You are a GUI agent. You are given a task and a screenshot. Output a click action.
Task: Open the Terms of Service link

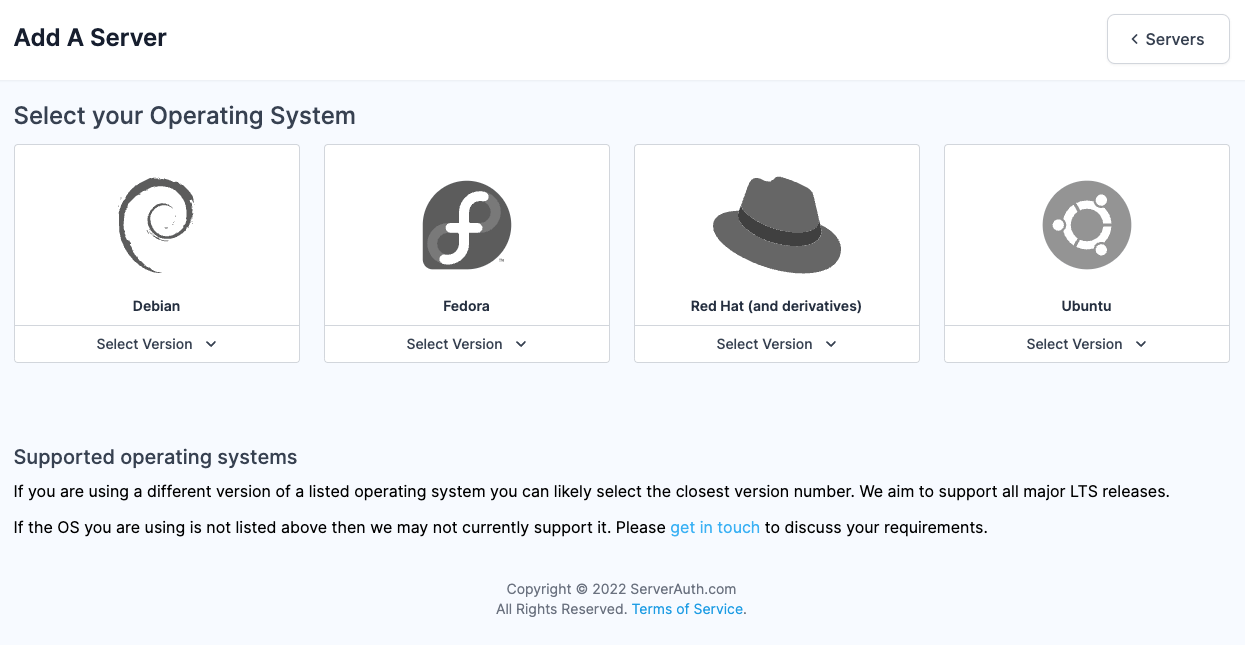(x=687, y=609)
